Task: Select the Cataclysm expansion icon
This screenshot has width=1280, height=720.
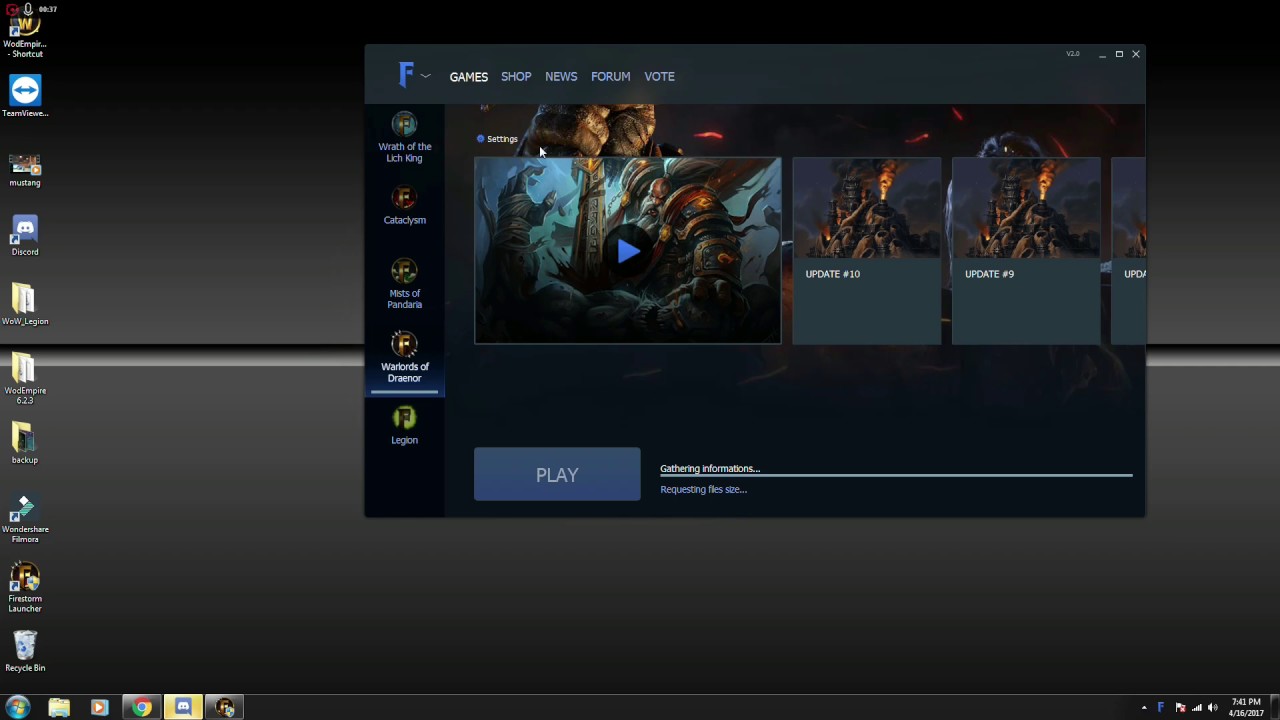Action: [x=404, y=197]
